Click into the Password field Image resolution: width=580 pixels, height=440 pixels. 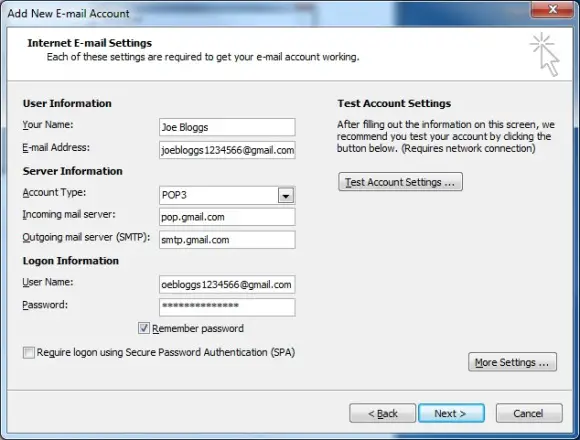(227, 307)
